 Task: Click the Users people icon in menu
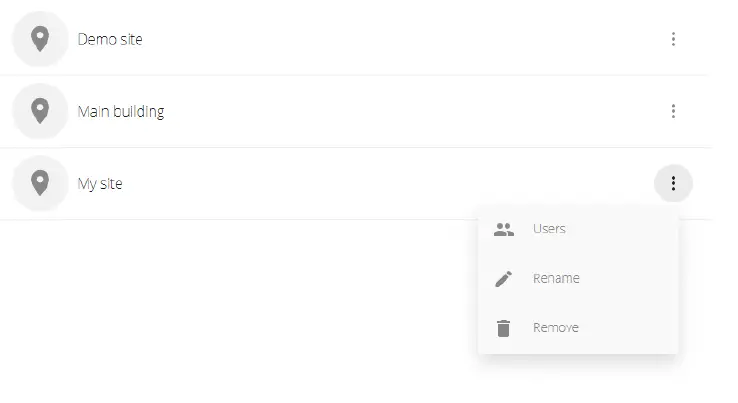coord(504,229)
